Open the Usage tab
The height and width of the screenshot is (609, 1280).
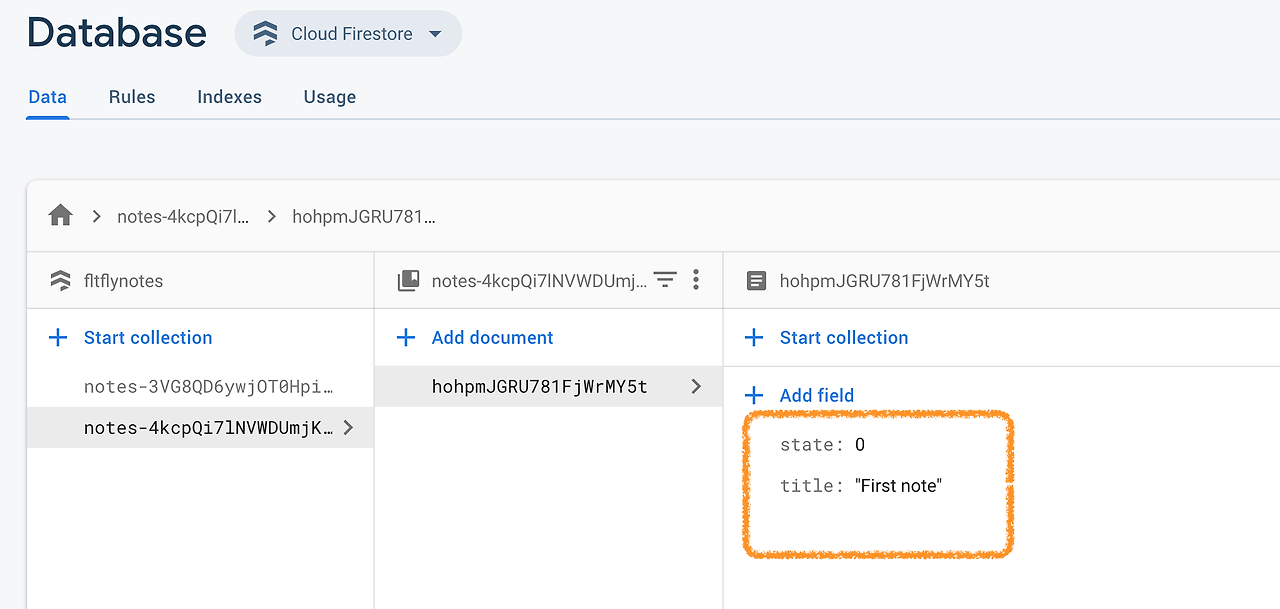pyautogui.click(x=330, y=97)
